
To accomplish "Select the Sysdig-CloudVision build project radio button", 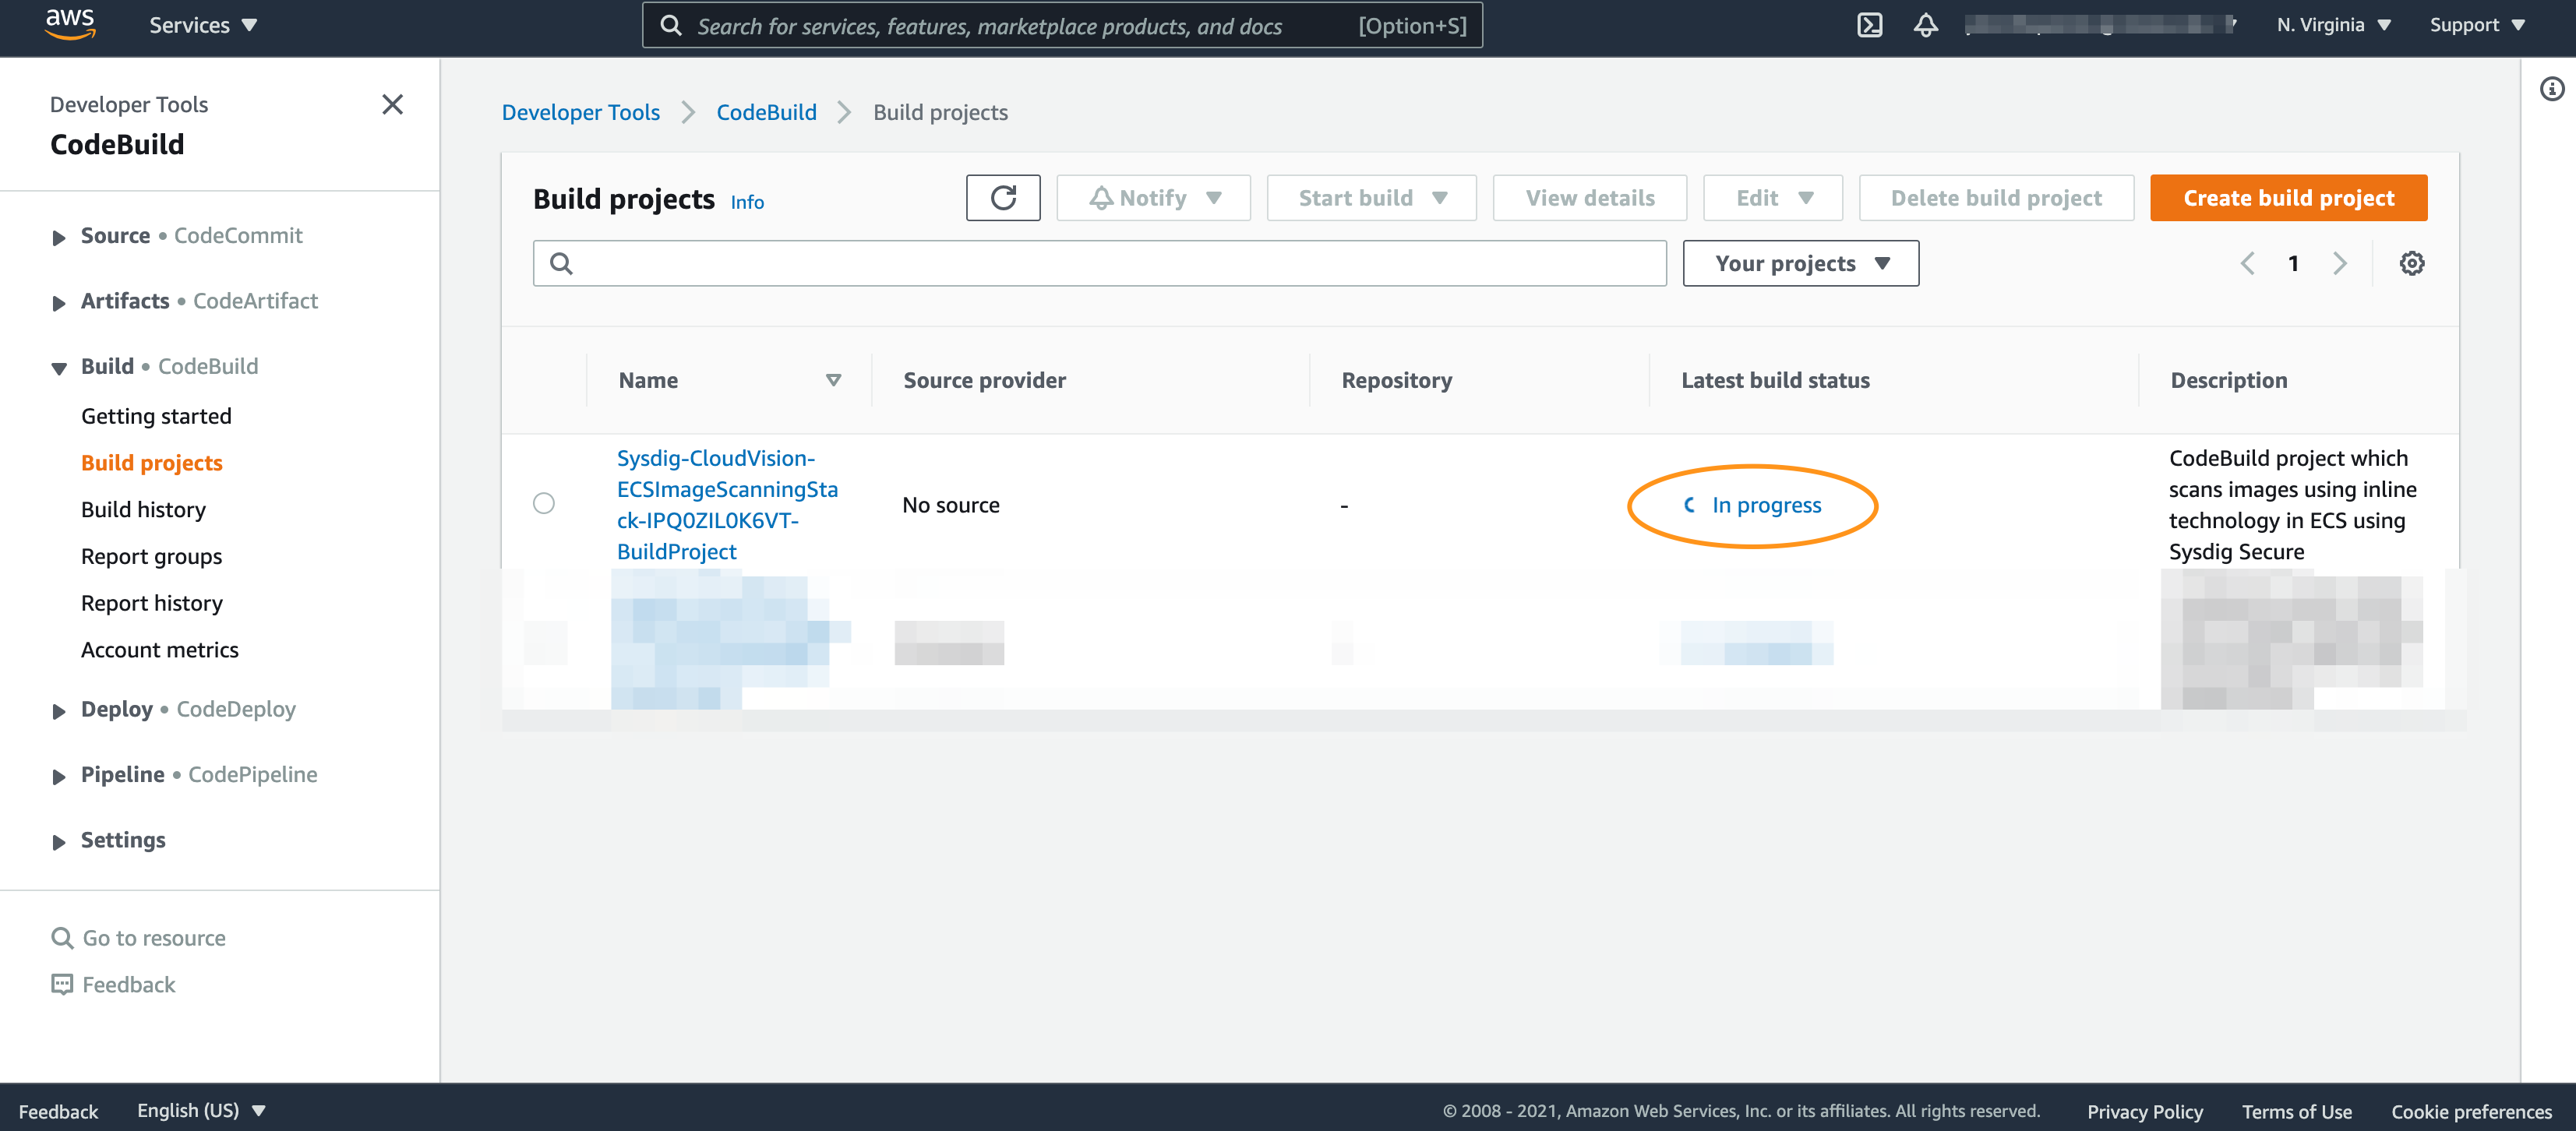I will pos(543,503).
